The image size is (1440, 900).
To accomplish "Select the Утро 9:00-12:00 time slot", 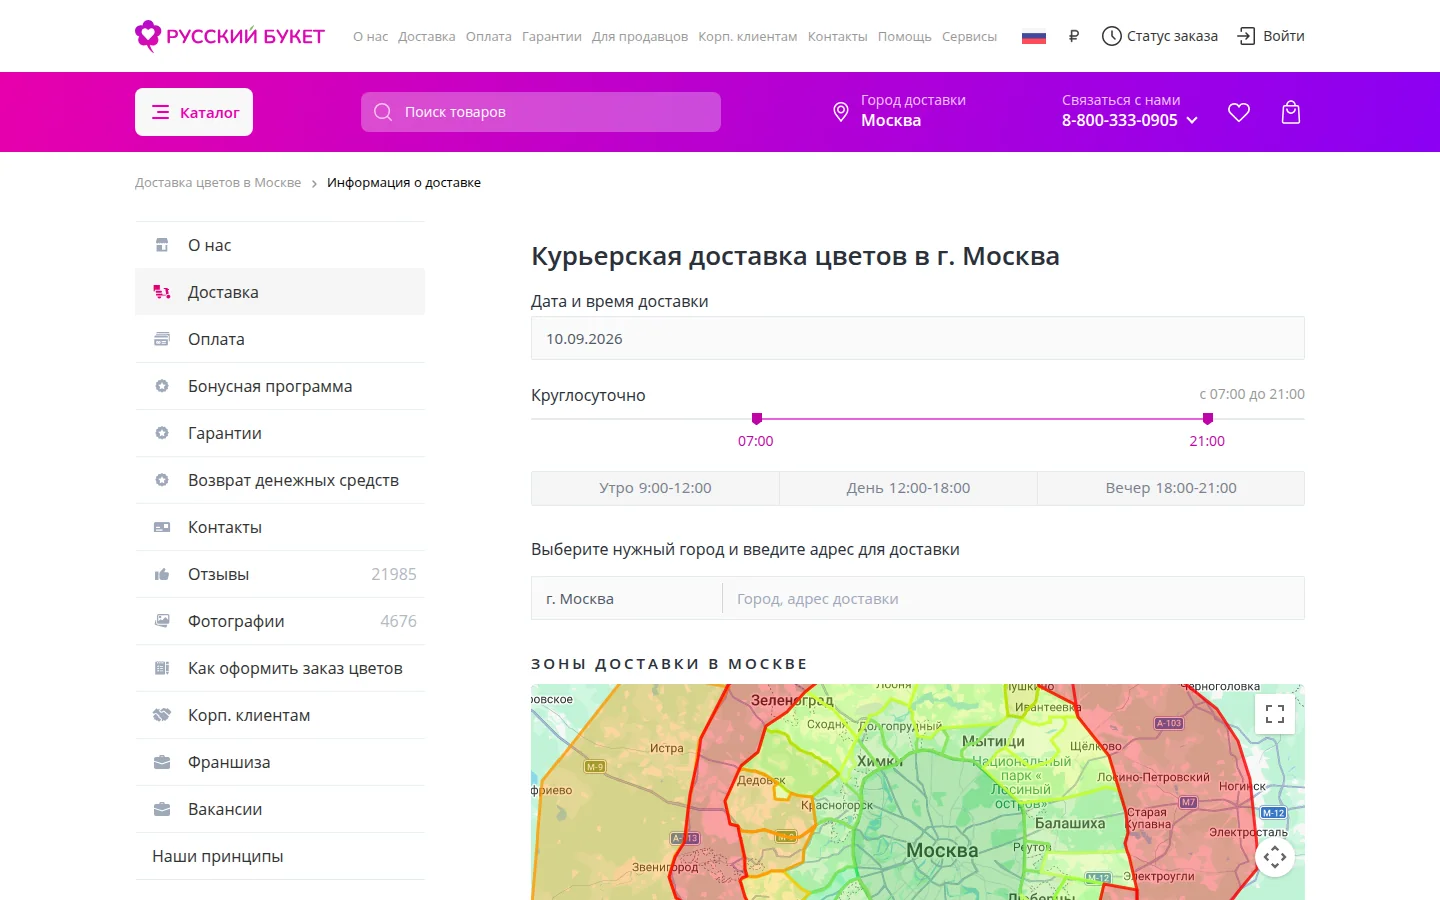I will pos(655,488).
